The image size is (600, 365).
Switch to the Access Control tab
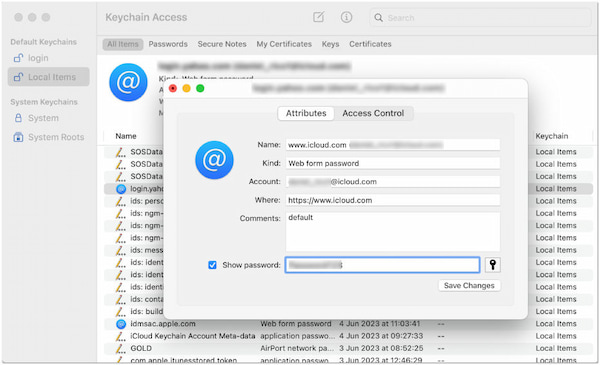pos(373,113)
